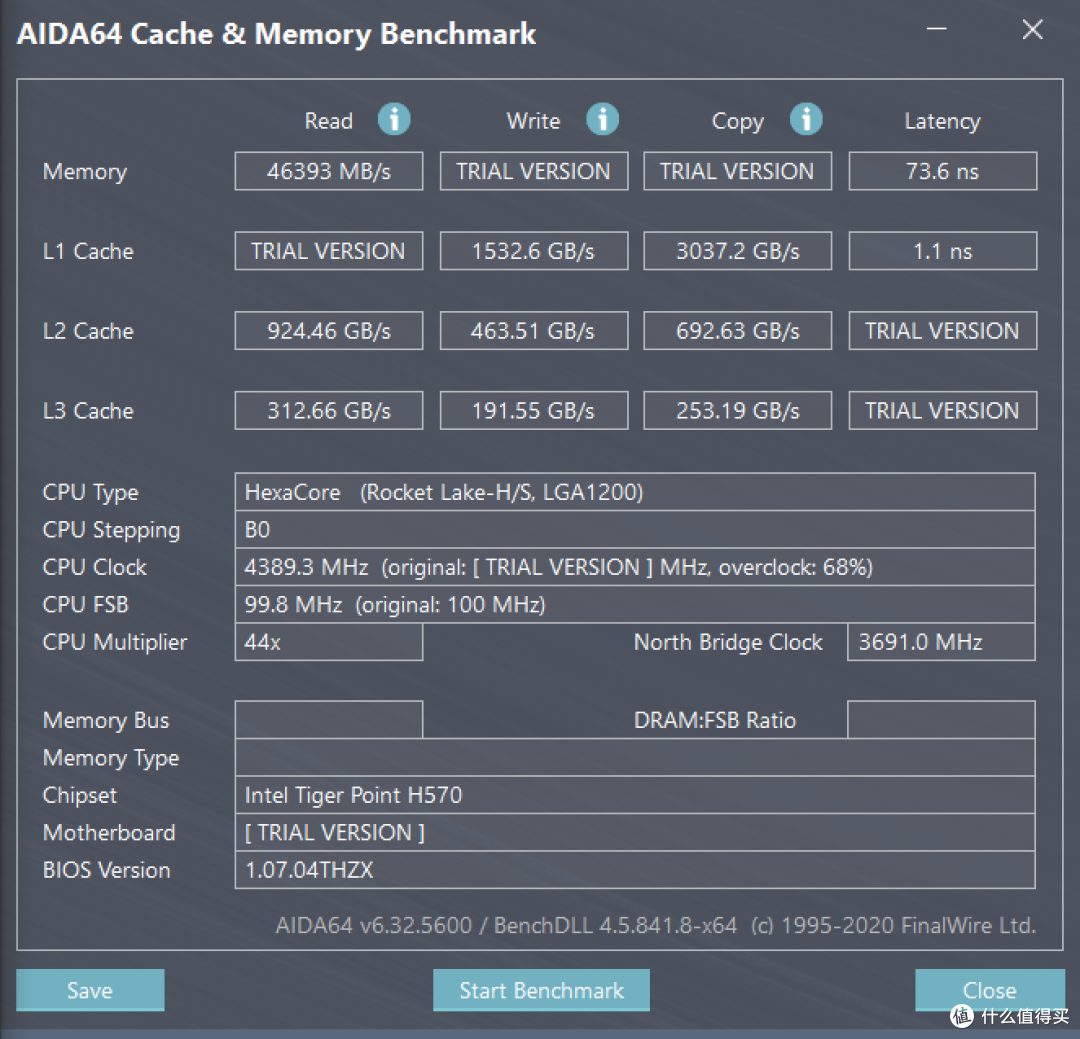Select the CPU Multiplier 44x field
Viewport: 1080px width, 1039px height.
coord(329,642)
